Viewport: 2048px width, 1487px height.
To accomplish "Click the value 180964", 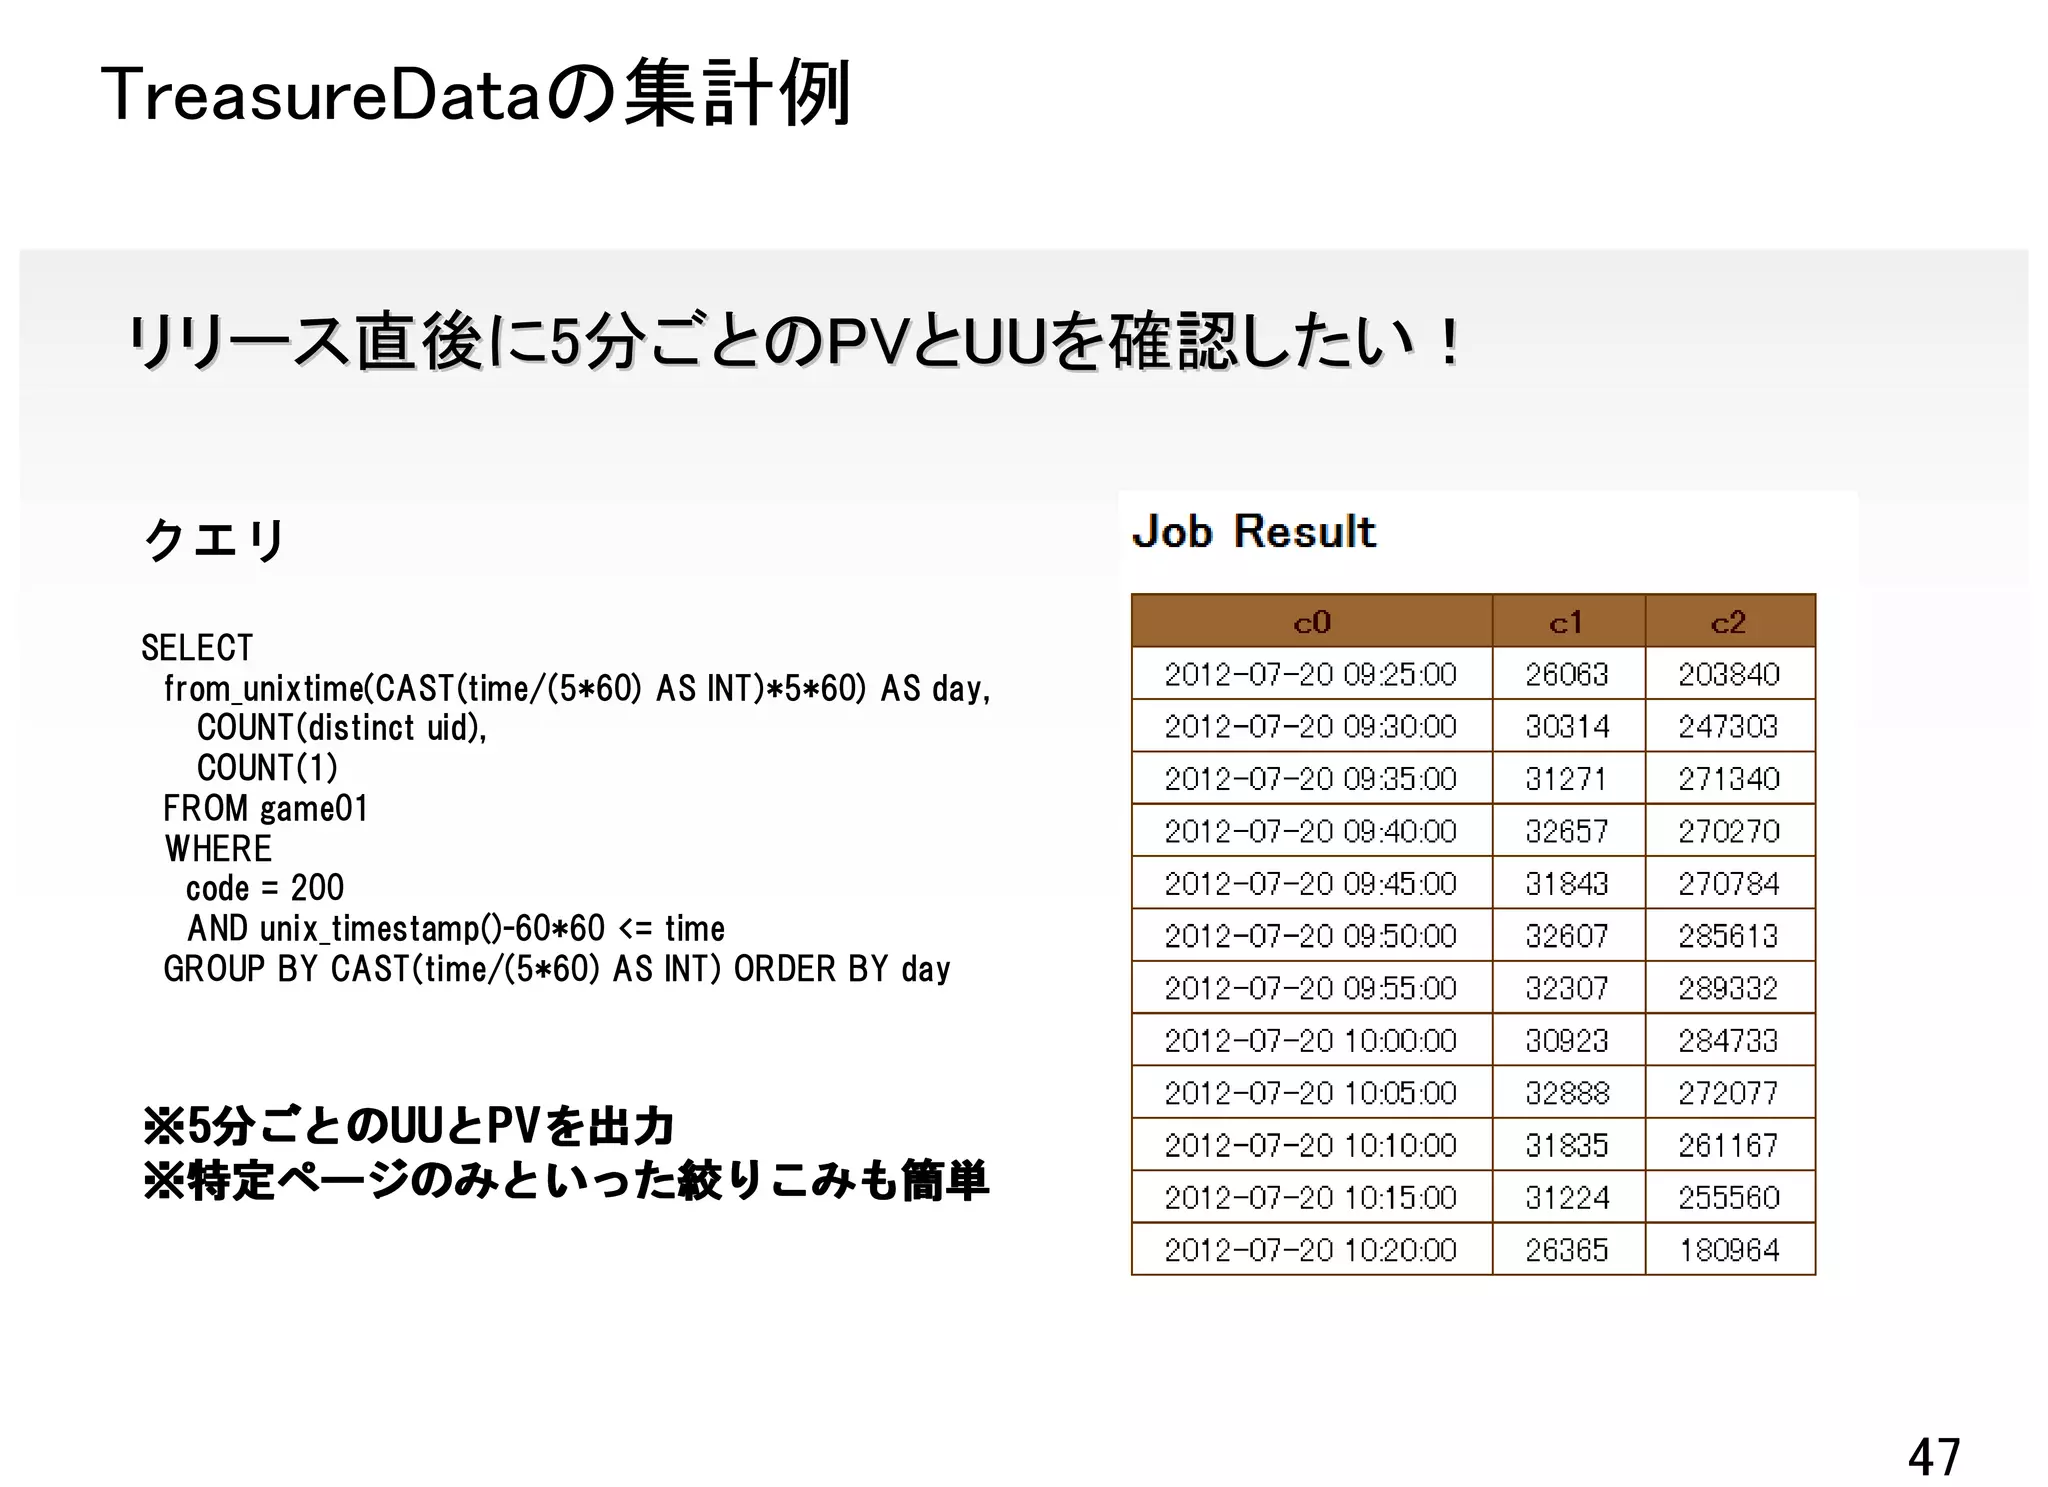I will [1729, 1249].
